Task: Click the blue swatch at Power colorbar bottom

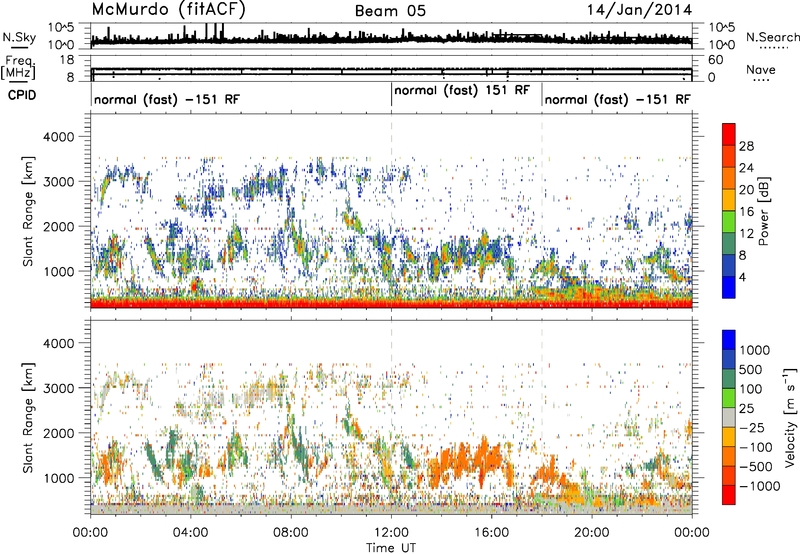Action: point(729,287)
